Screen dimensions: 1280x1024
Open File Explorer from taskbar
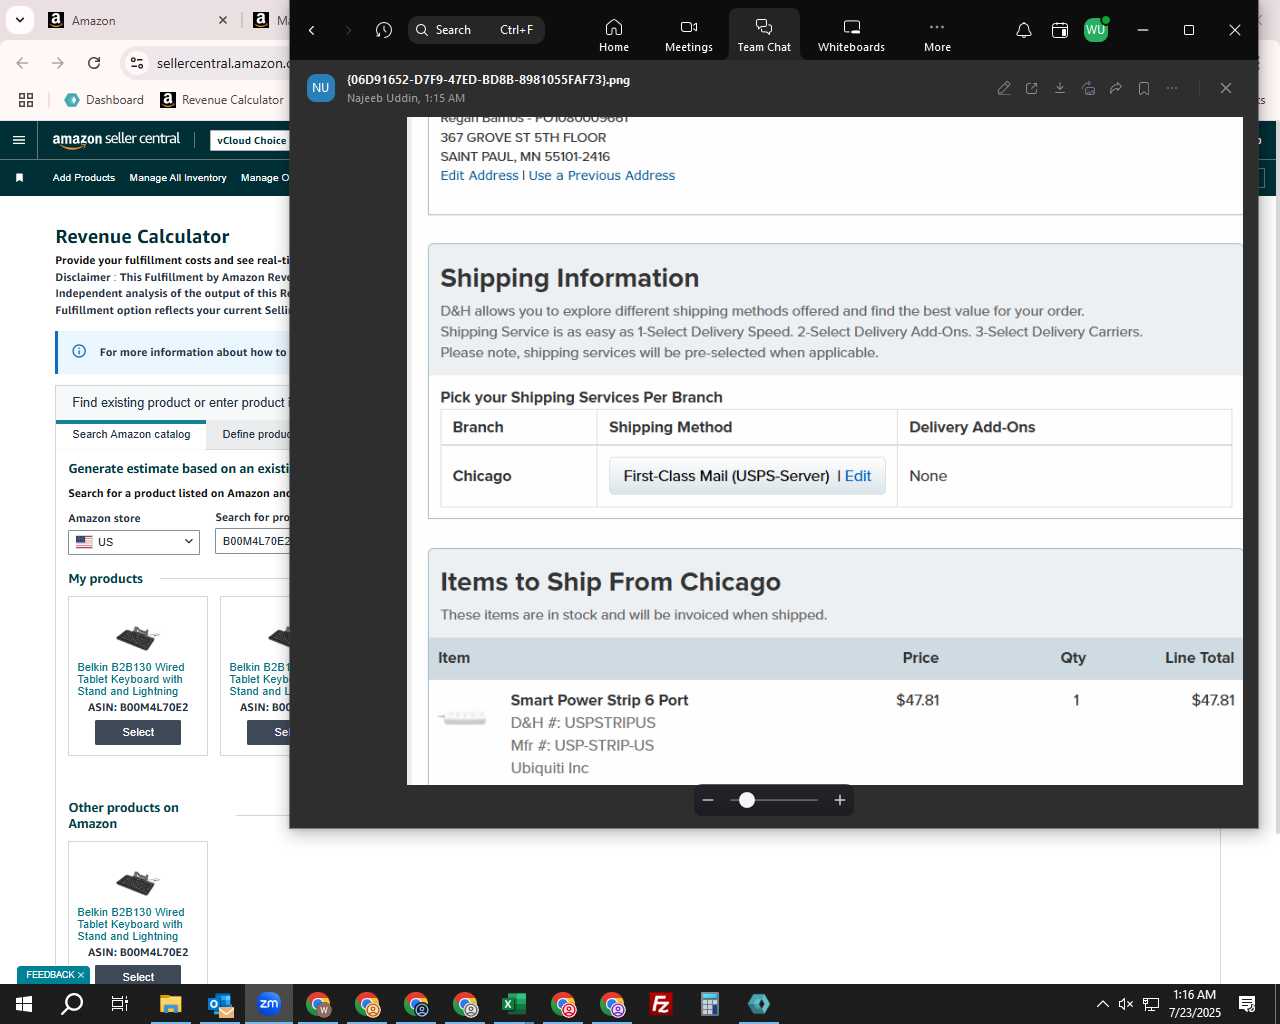click(170, 1004)
